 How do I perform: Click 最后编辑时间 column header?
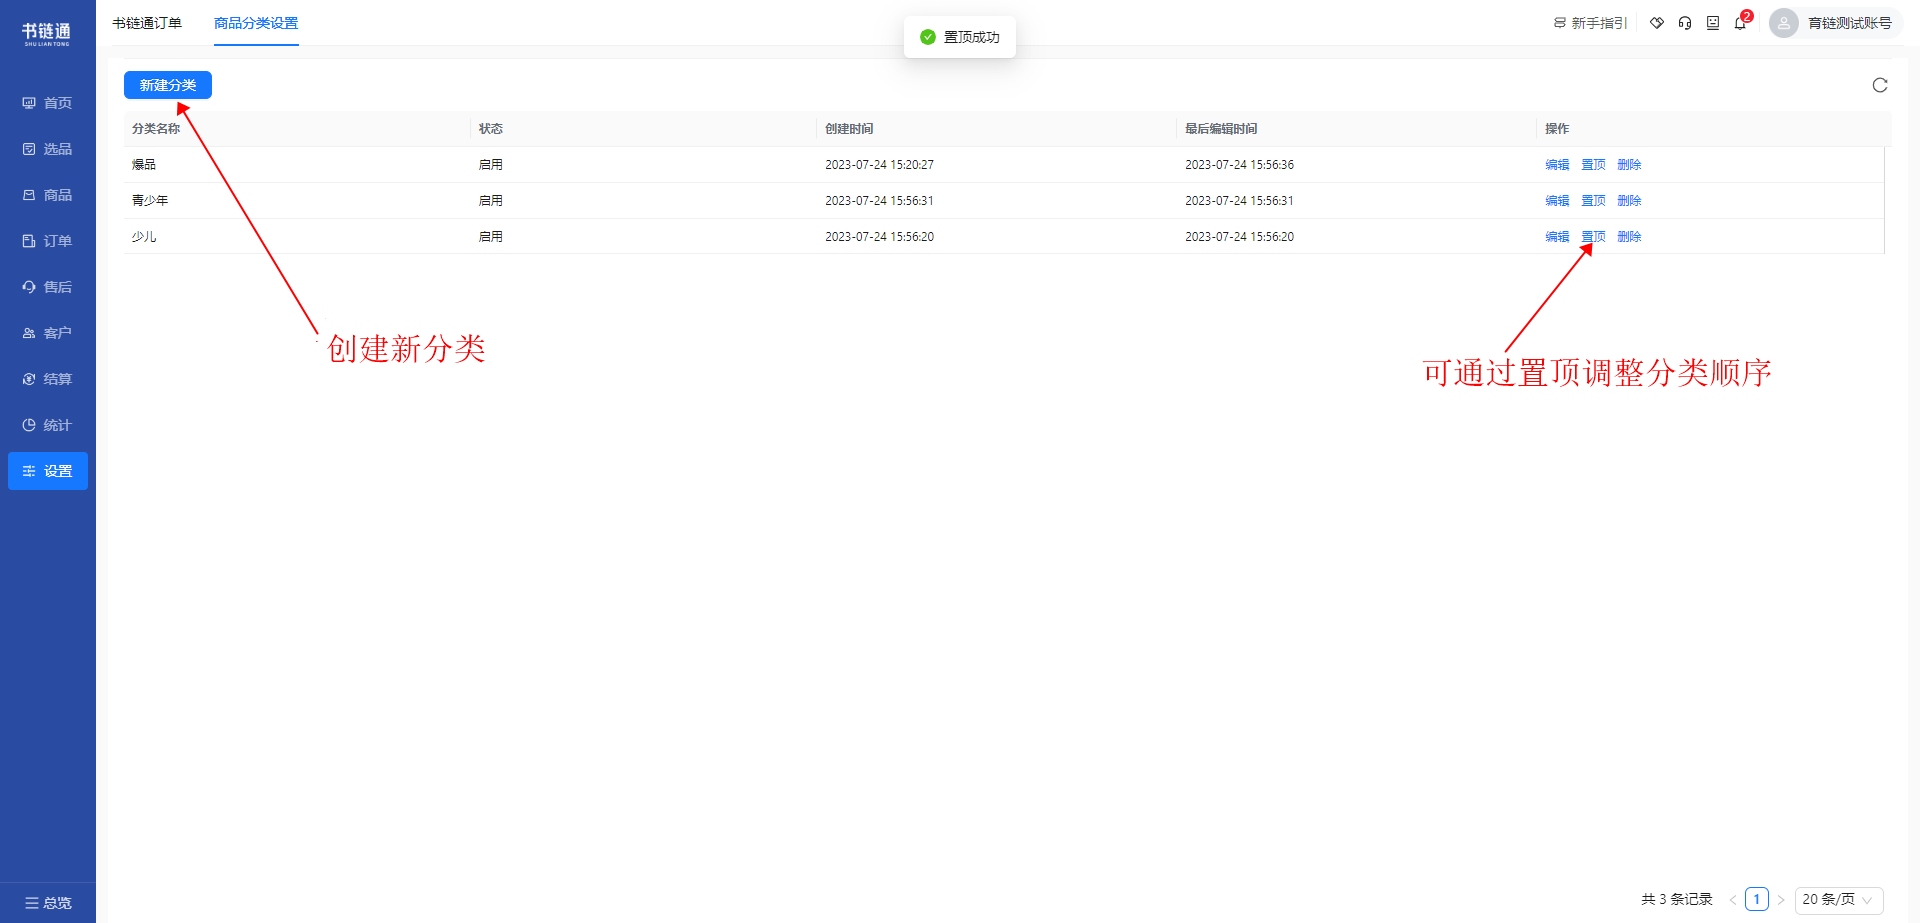click(1221, 129)
